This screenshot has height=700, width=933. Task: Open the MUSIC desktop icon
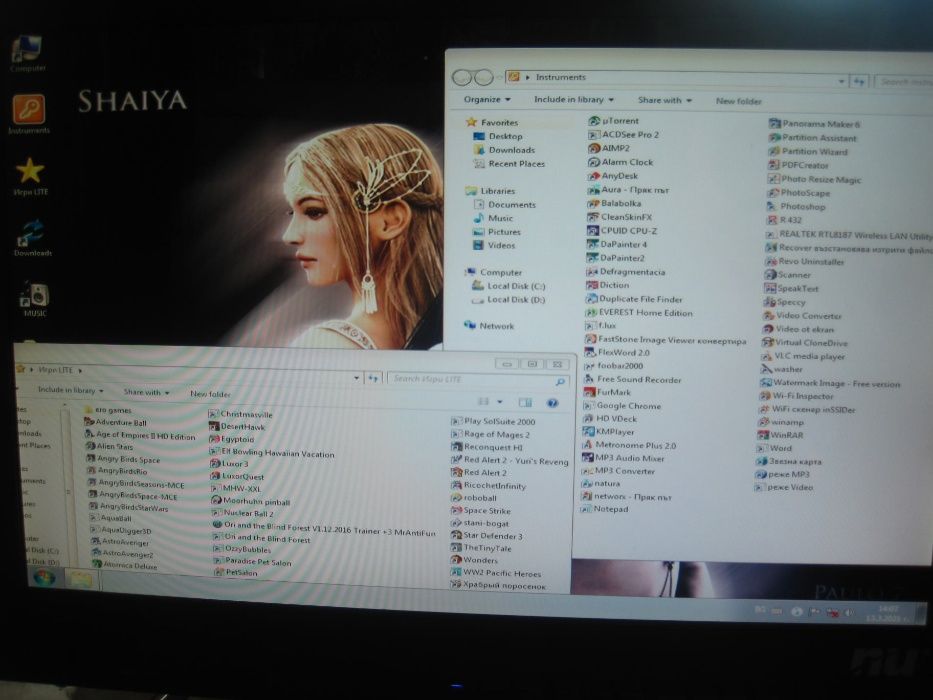tap(35, 298)
